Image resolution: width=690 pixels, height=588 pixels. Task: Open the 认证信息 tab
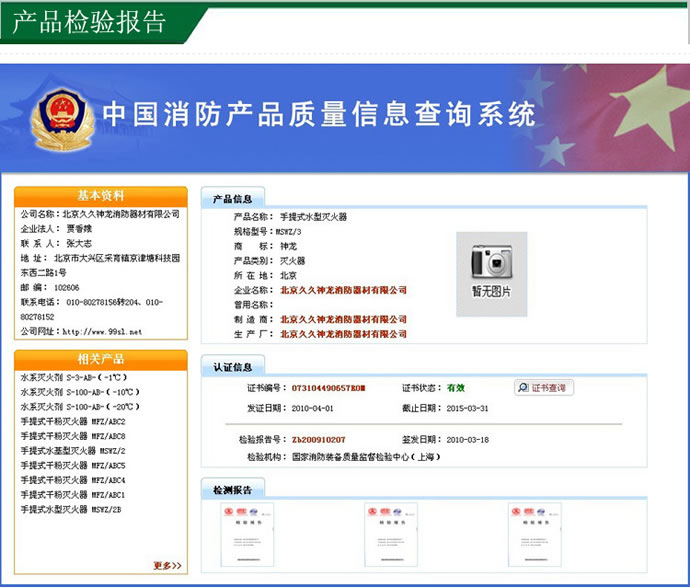click(233, 367)
